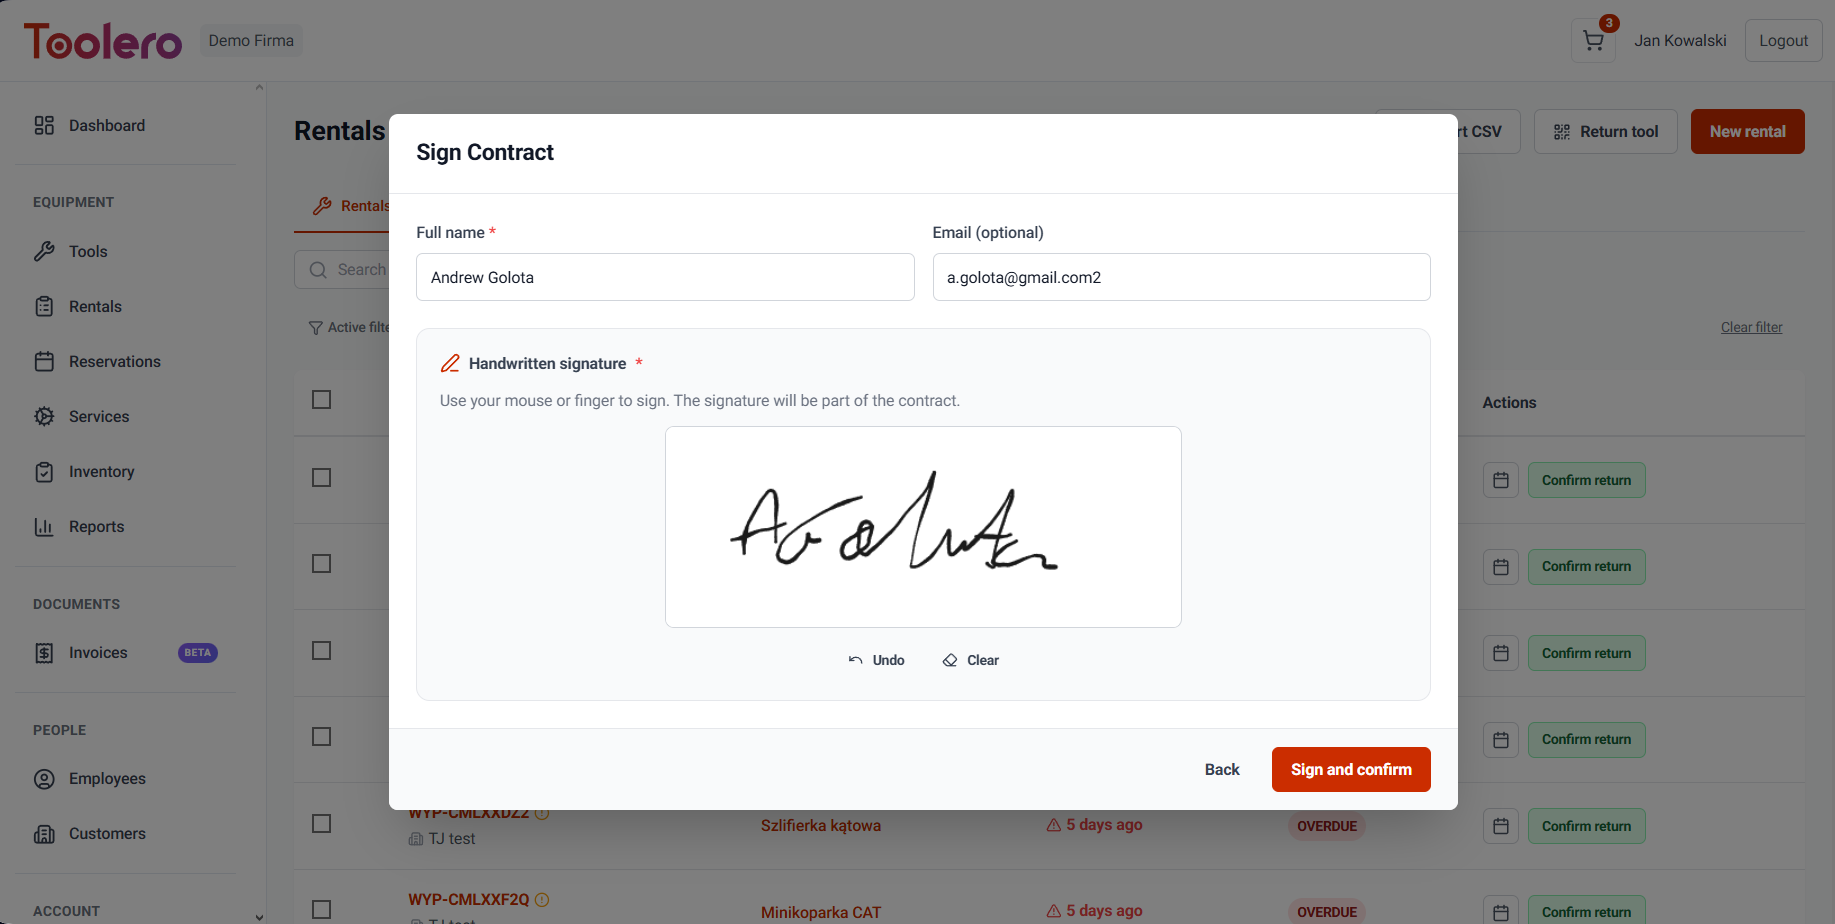Toggle the select-all rentals checkbox
This screenshot has width=1835, height=924.
tap(321, 400)
